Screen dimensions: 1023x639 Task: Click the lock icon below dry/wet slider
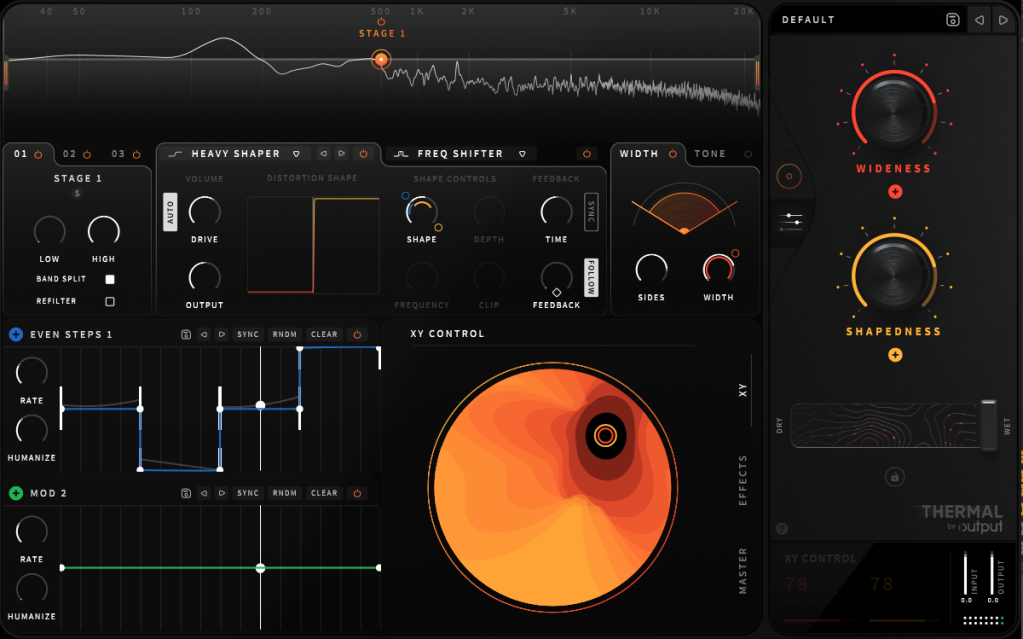coord(894,477)
